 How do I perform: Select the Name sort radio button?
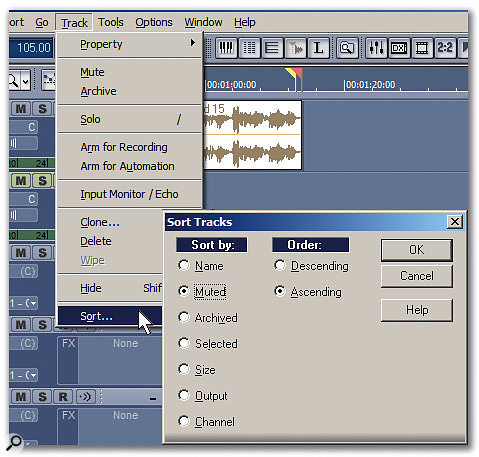[x=184, y=265]
